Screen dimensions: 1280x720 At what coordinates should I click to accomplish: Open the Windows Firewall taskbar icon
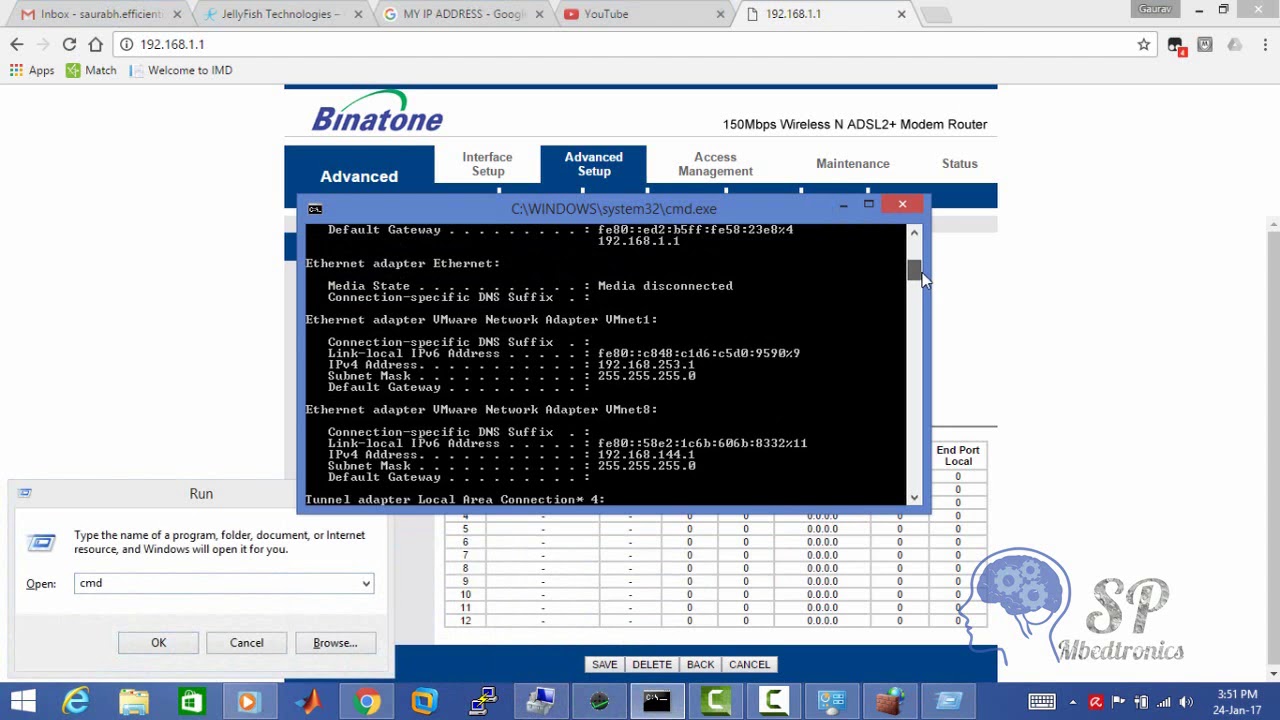point(888,701)
